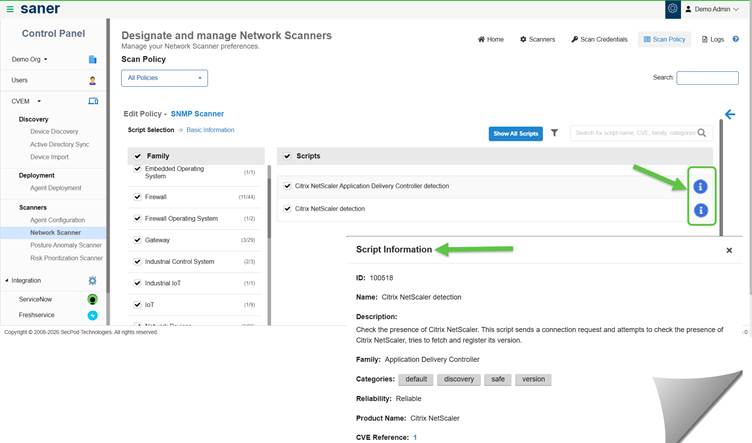Open info for Citrix NetScaler Application Delivery Controller

point(701,187)
